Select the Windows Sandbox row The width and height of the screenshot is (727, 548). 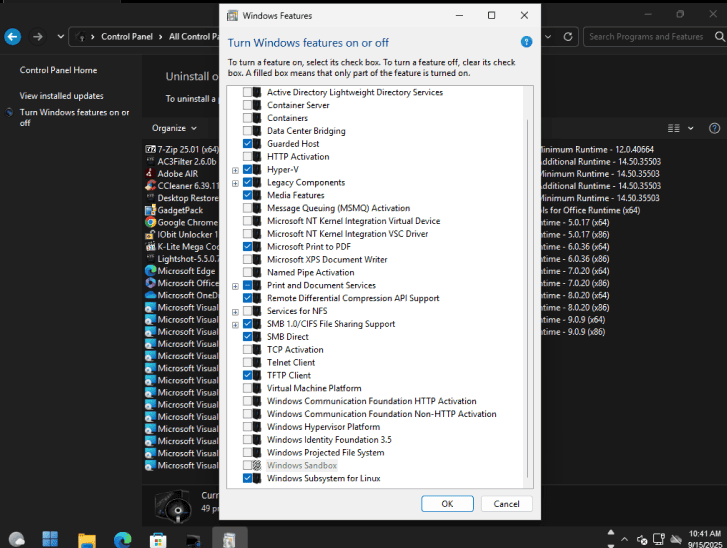pos(302,465)
